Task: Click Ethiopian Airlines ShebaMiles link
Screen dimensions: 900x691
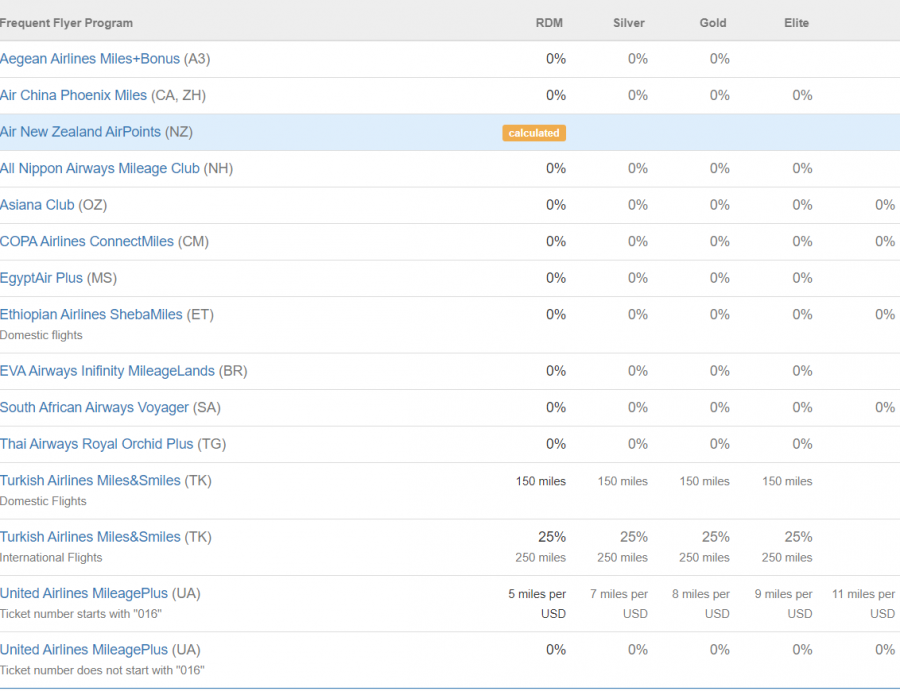Action: pos(91,315)
